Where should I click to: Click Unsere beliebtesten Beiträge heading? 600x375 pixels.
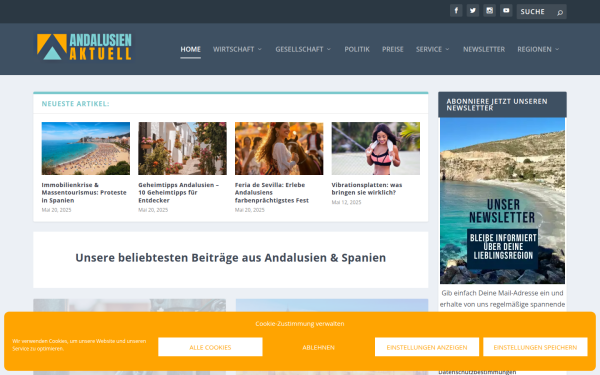tap(230, 258)
